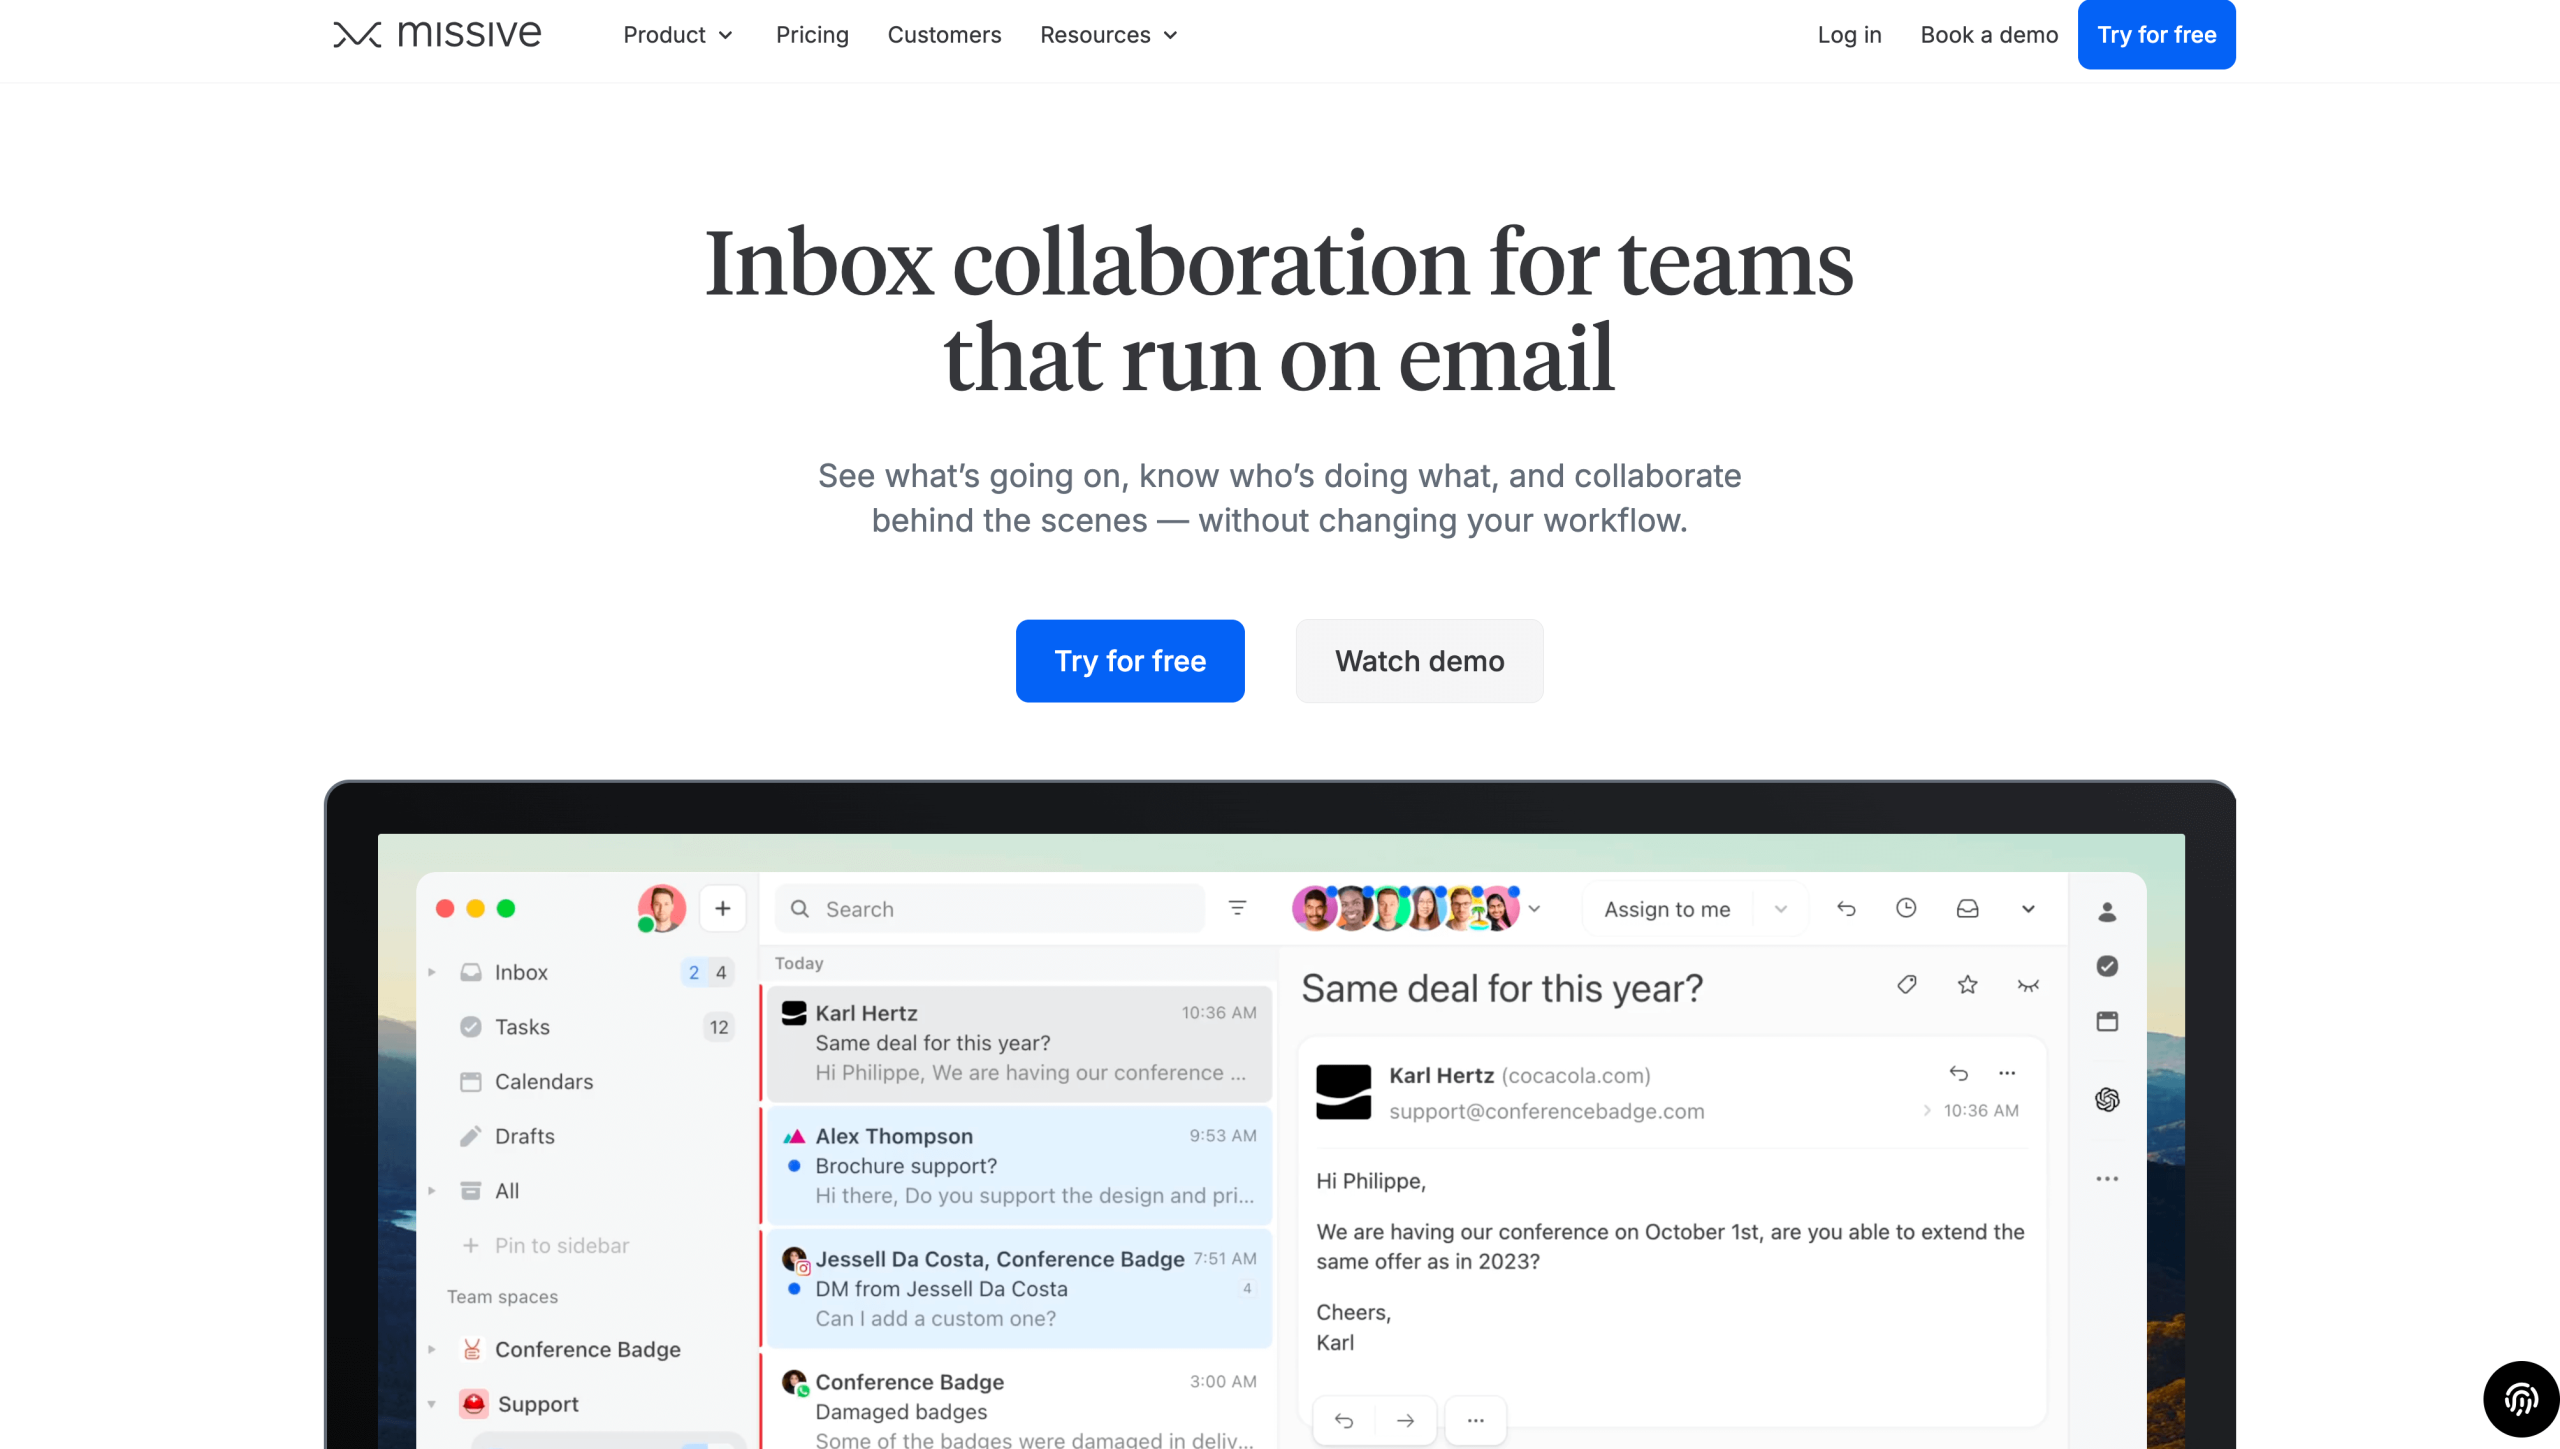Viewport: 2560px width, 1449px height.
Task: Open the Assign to me dropdown chevron
Action: pyautogui.click(x=1780, y=909)
